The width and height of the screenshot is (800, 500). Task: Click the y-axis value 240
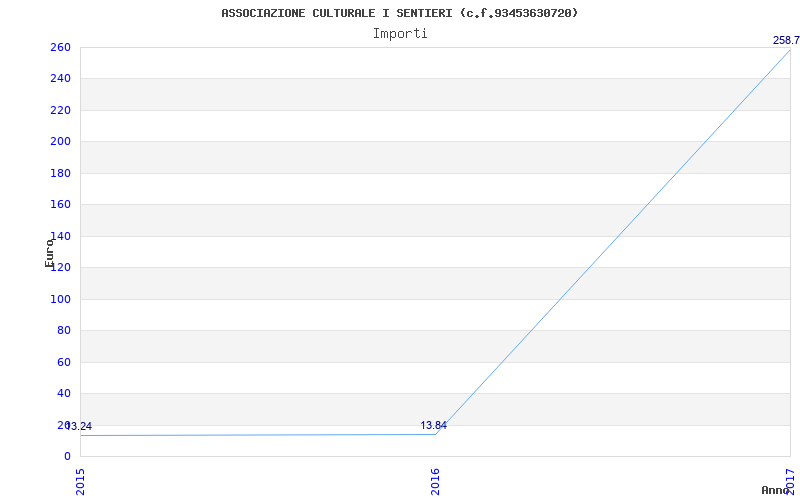[x=60, y=79]
